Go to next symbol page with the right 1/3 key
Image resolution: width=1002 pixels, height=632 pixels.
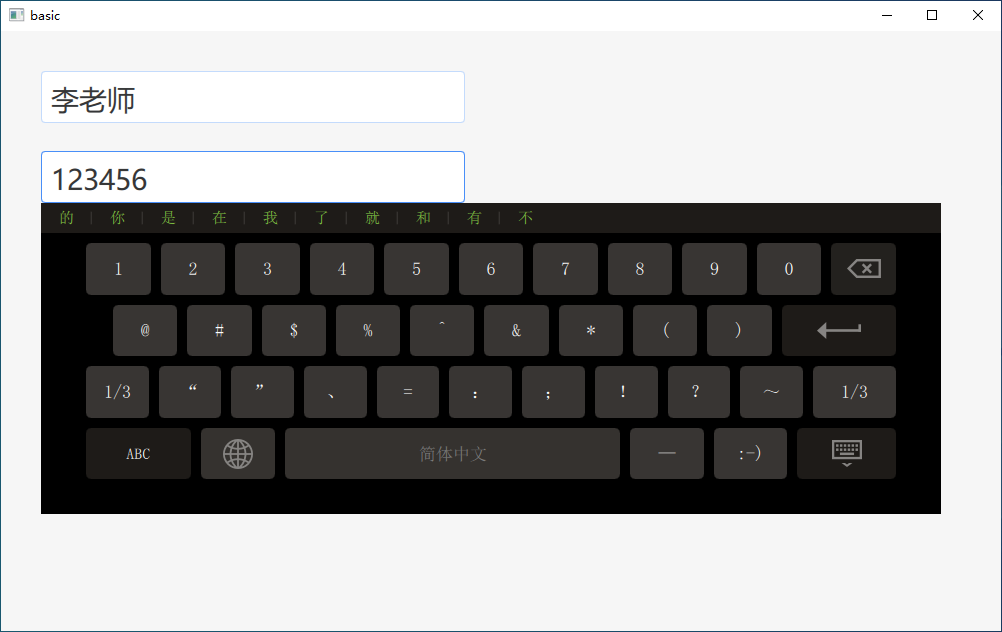pos(854,392)
